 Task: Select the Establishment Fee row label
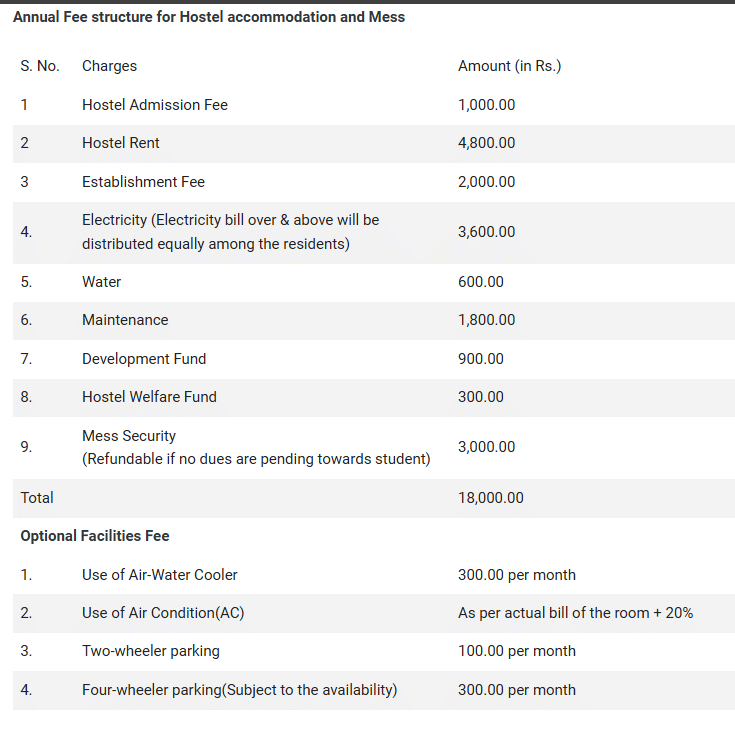click(143, 182)
